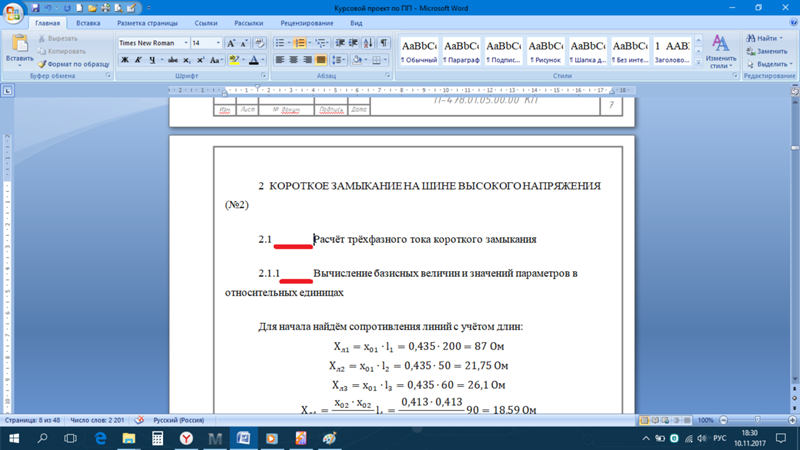Switch to the Рассылки tab
The image size is (800, 450).
click(248, 23)
